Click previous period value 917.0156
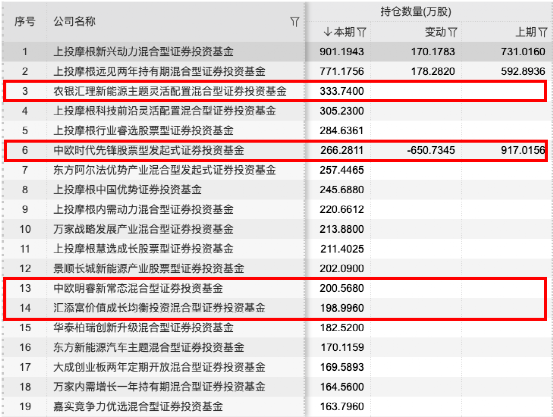 (x=523, y=151)
